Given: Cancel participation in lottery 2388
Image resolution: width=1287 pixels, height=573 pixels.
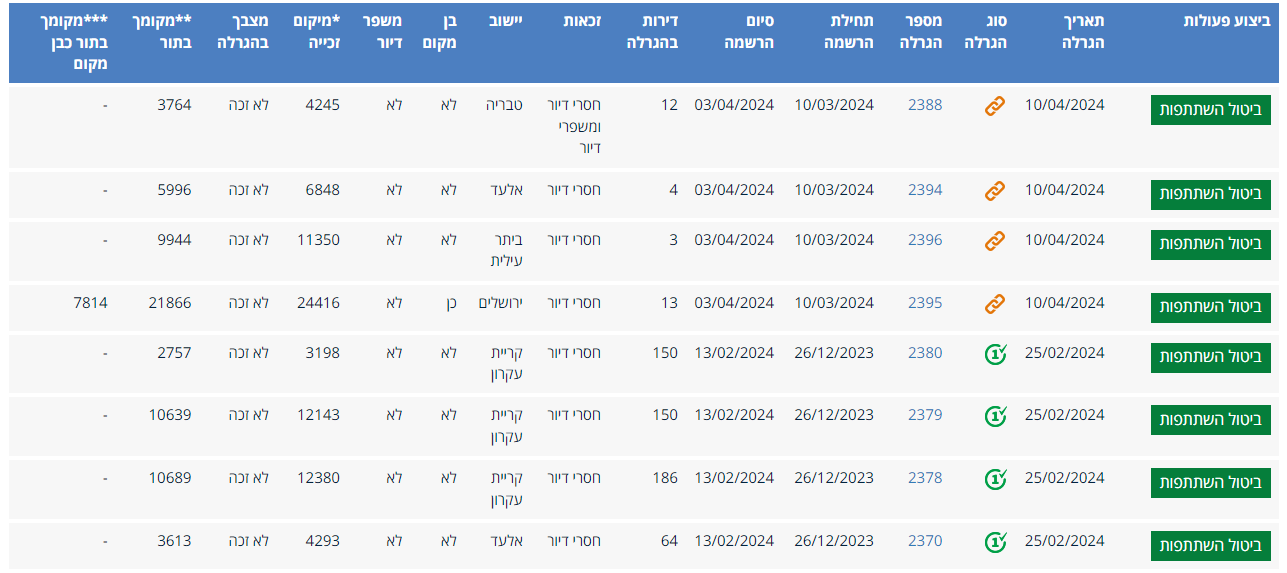Looking at the screenshot, I should coord(1210,110).
